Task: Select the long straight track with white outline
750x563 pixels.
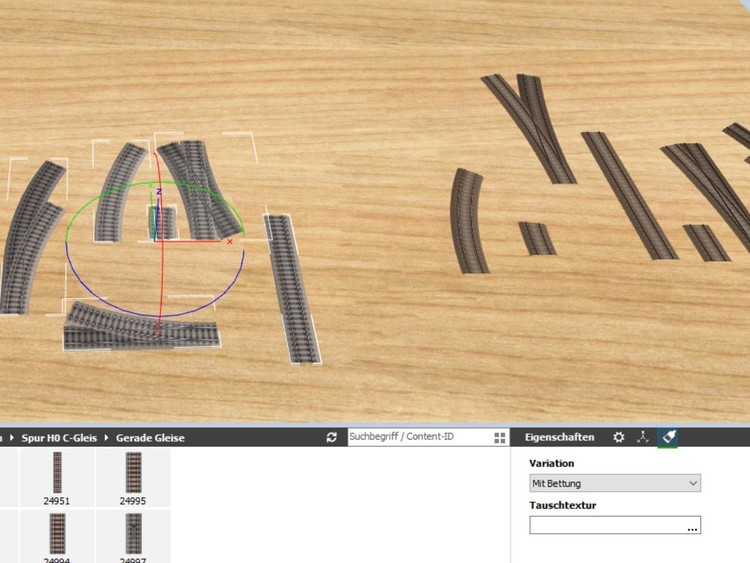Action: tap(292, 288)
